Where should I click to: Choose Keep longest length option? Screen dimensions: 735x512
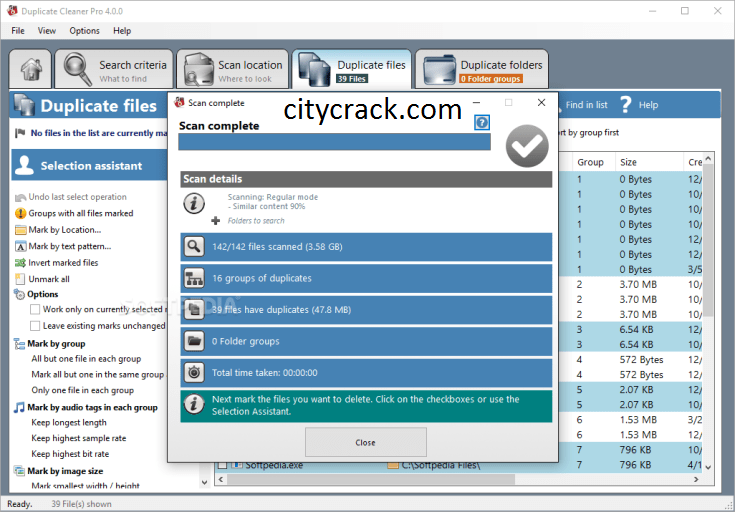point(69,422)
